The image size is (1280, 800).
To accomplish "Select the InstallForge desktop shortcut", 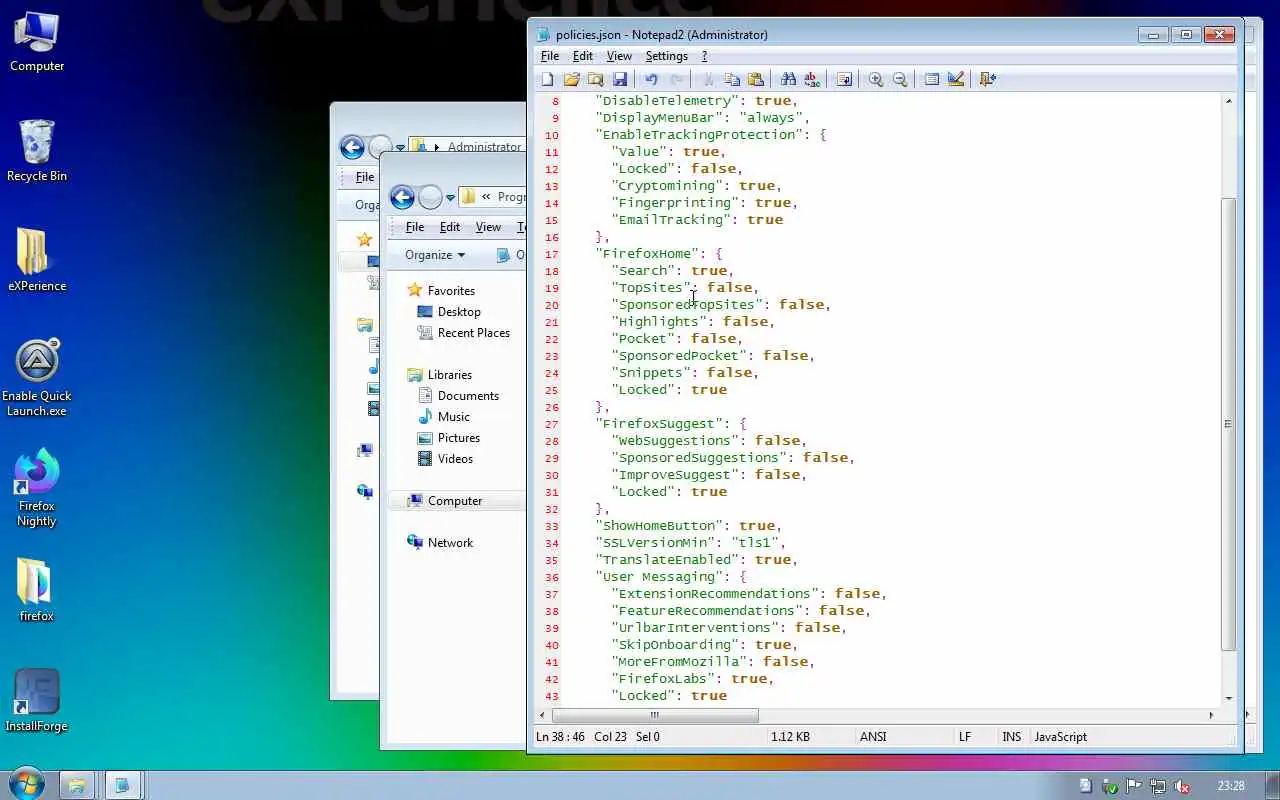I will coord(37,701).
